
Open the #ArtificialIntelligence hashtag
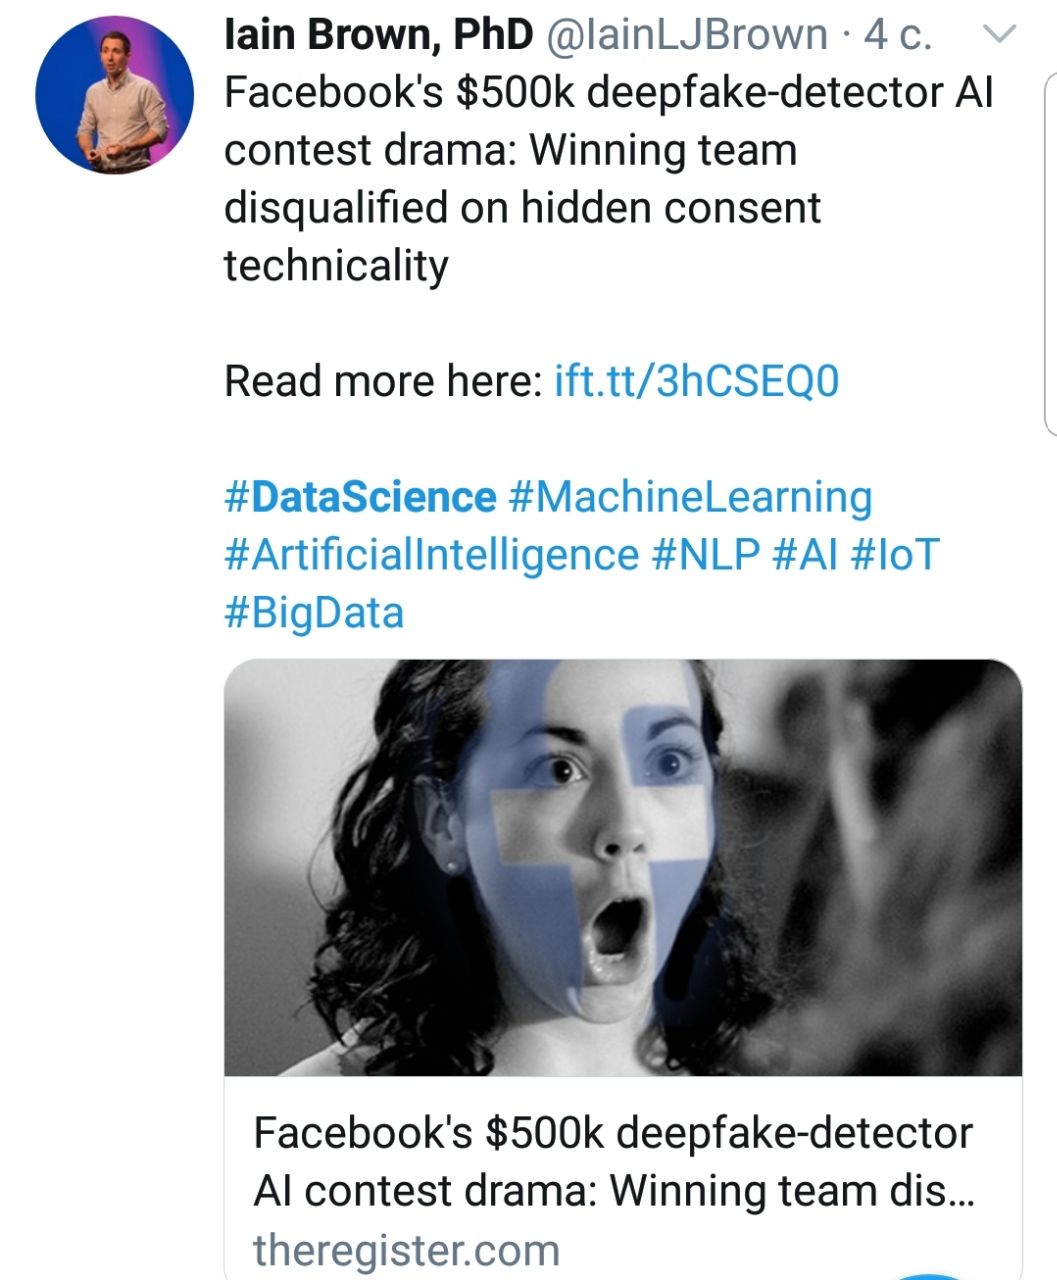(431, 555)
